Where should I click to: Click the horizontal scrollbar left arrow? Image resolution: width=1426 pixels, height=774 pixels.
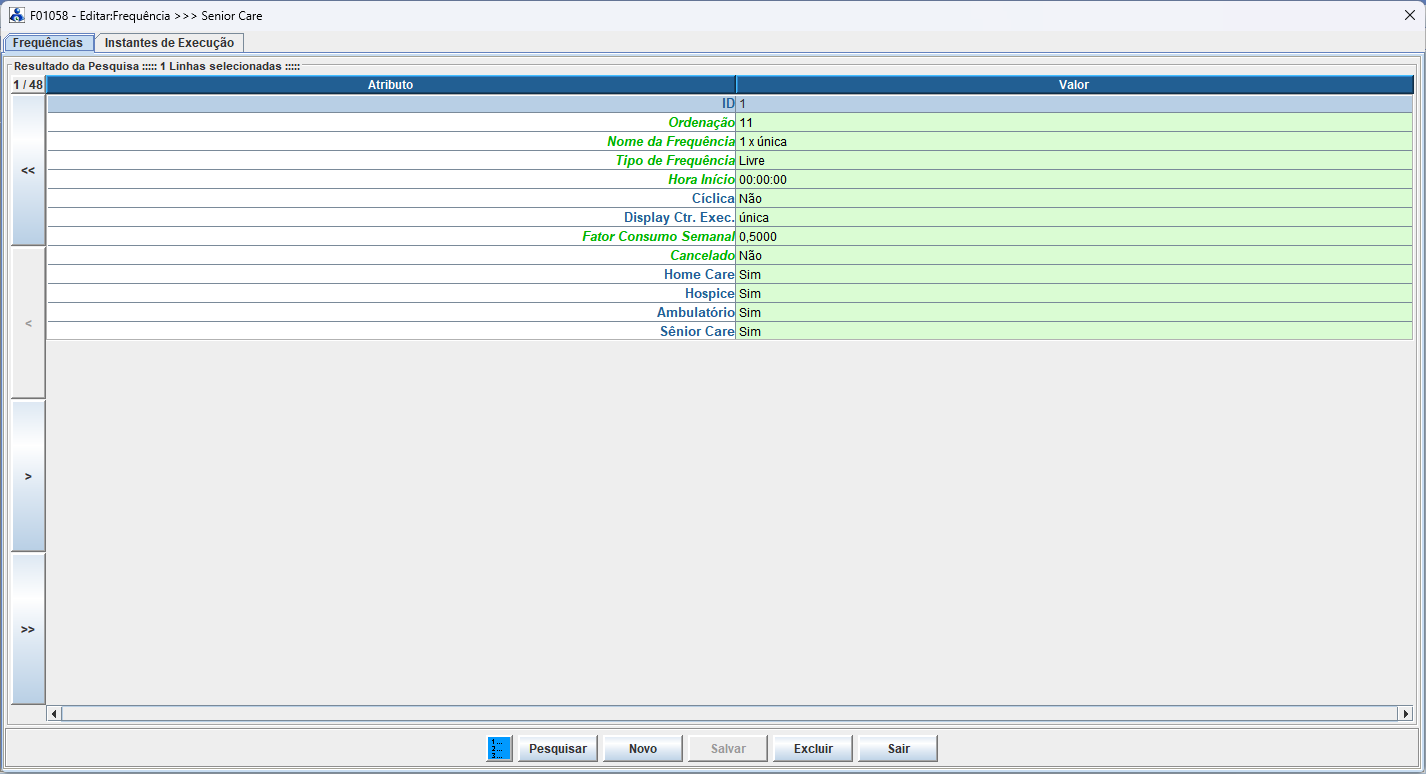click(x=54, y=714)
